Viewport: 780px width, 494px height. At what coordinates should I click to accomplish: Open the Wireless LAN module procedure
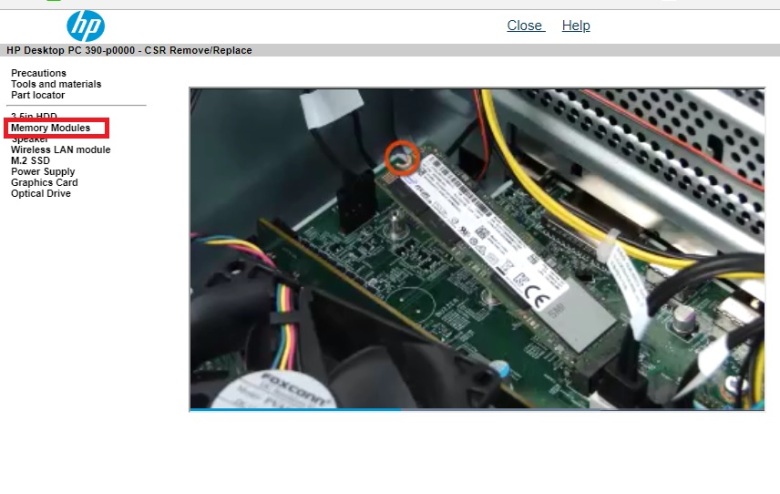coord(60,150)
